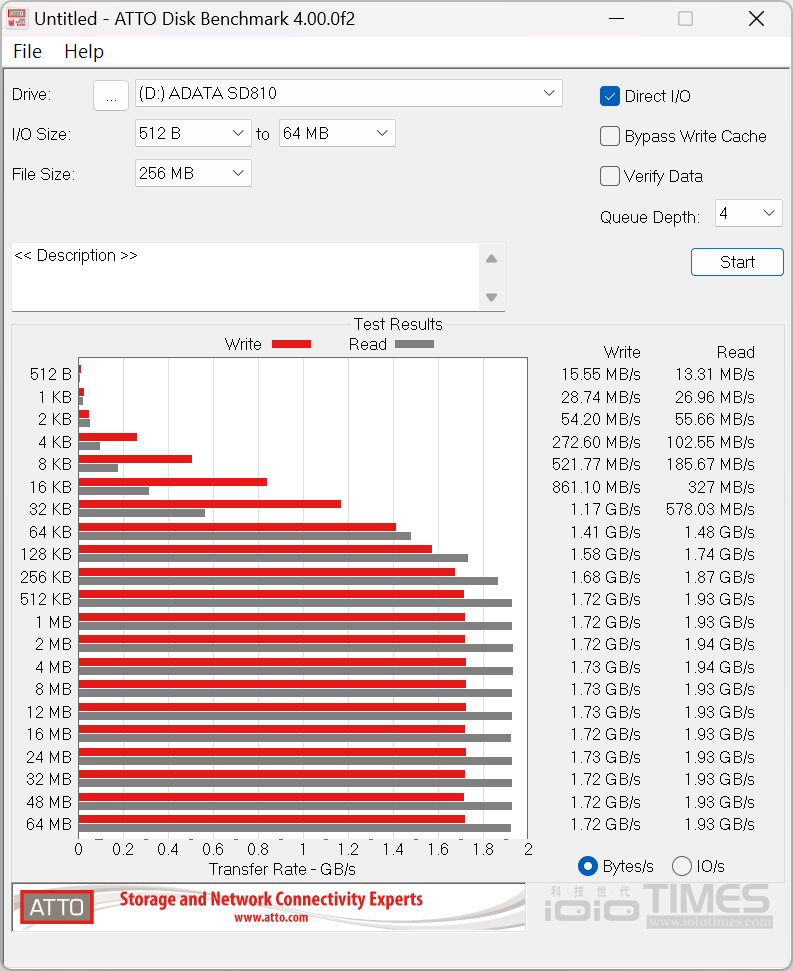This screenshot has height=971, width=793.
Task: Check the Verify Data checkbox
Action: point(610,176)
